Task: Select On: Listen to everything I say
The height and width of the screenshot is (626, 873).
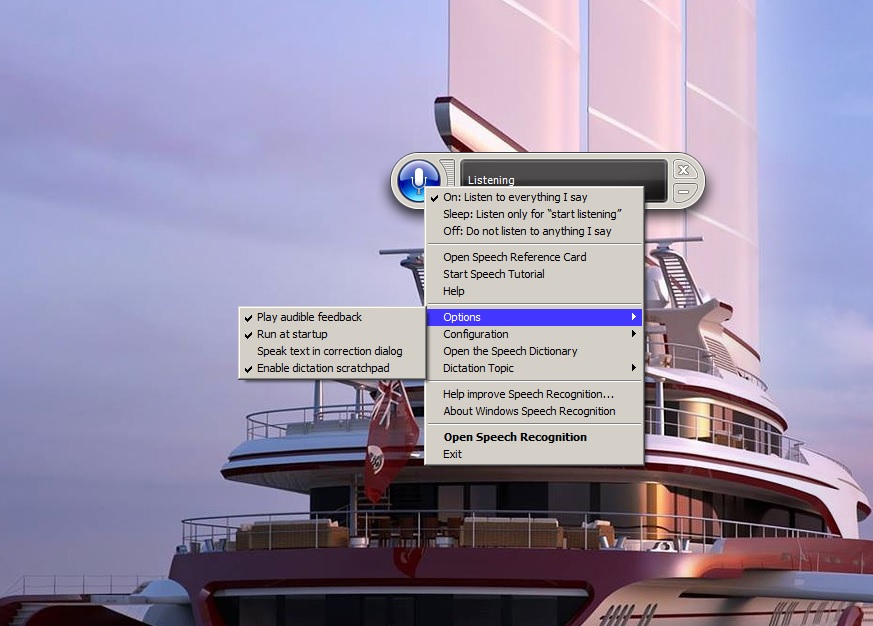Action: tap(534, 197)
